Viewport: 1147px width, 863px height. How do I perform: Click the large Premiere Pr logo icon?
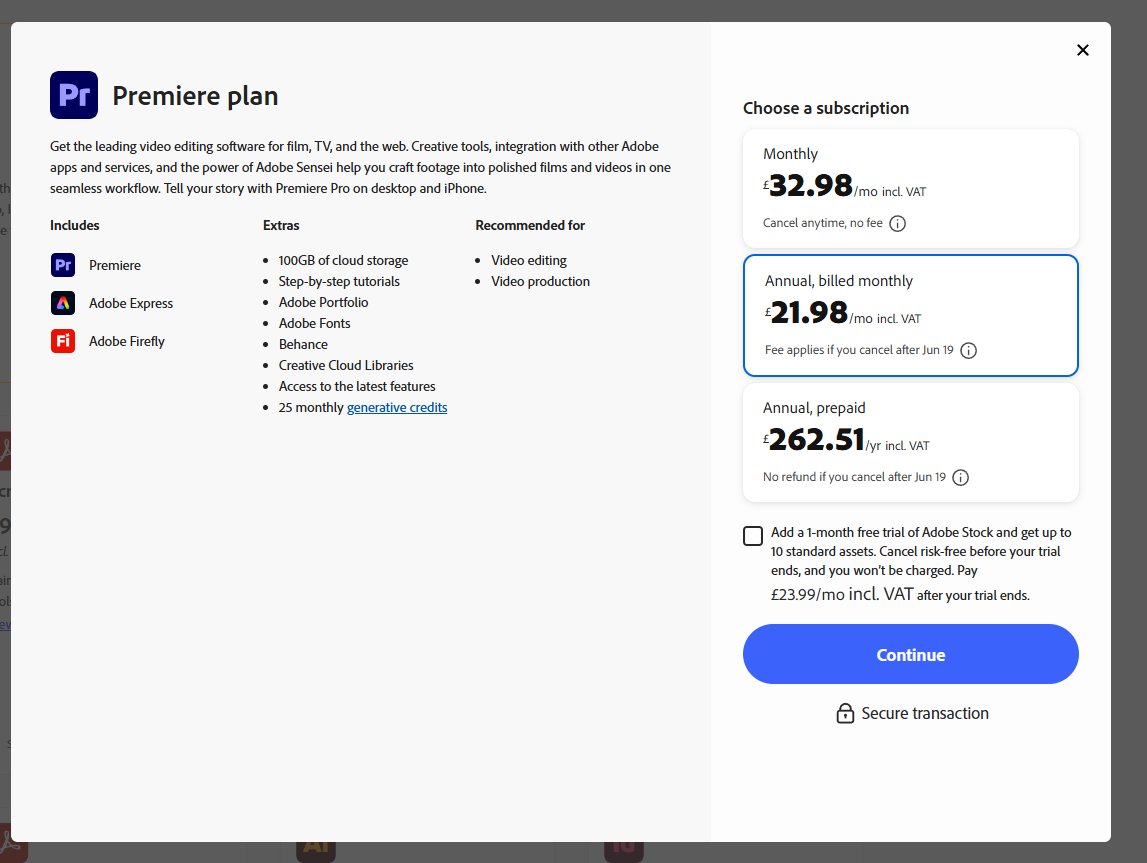click(74, 95)
